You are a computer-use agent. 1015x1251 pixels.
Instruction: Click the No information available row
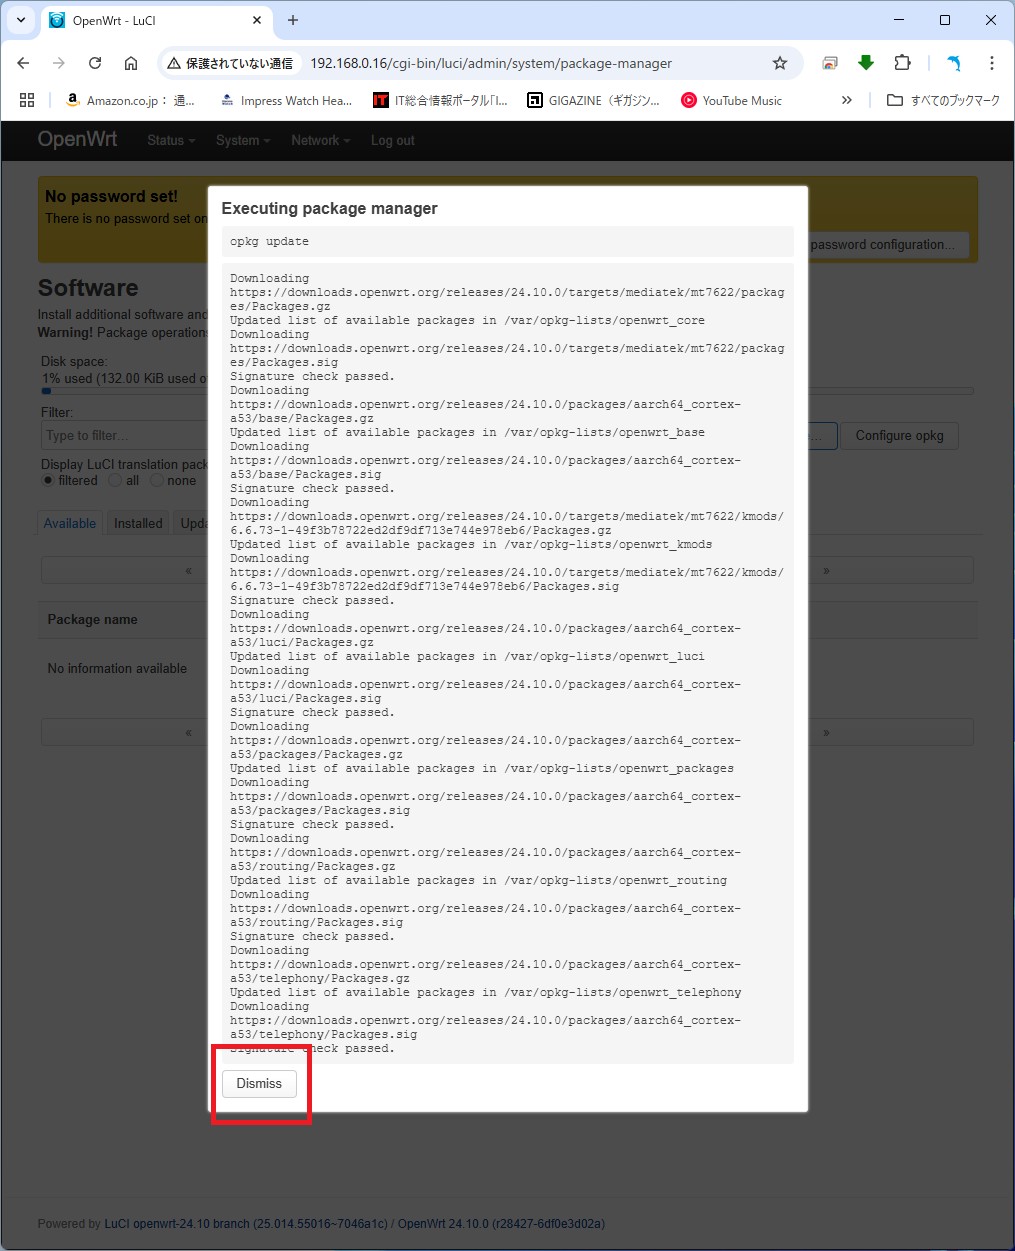click(x=507, y=668)
